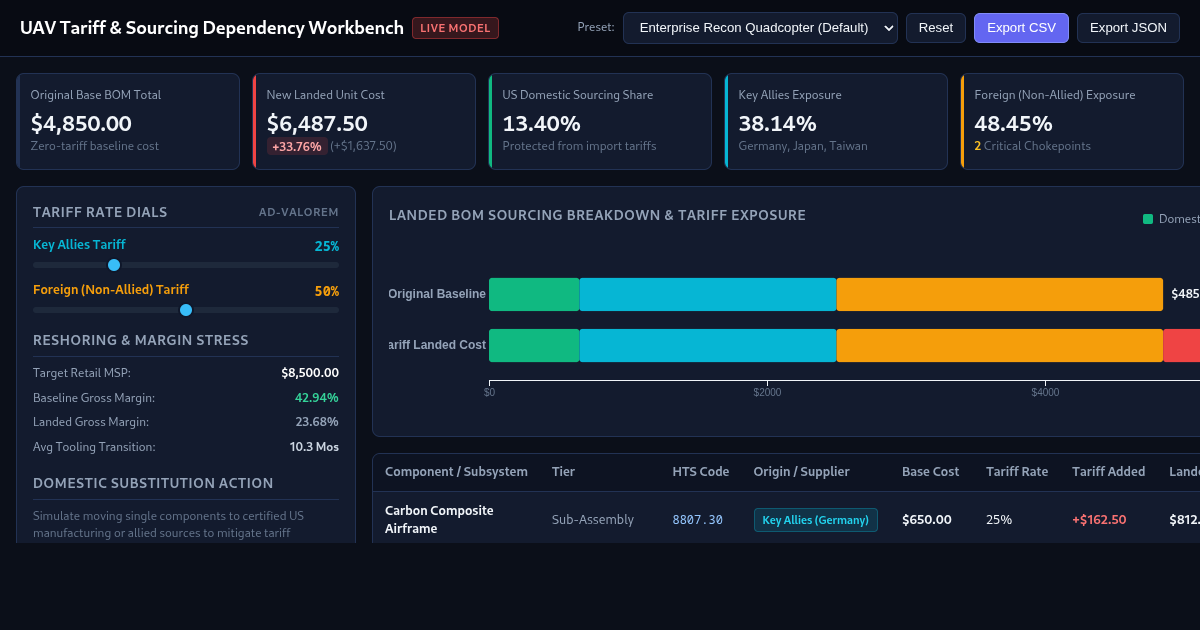
Task: Click orange foreign segment of Tariff Landed Cost bar
Action: [1000, 345]
